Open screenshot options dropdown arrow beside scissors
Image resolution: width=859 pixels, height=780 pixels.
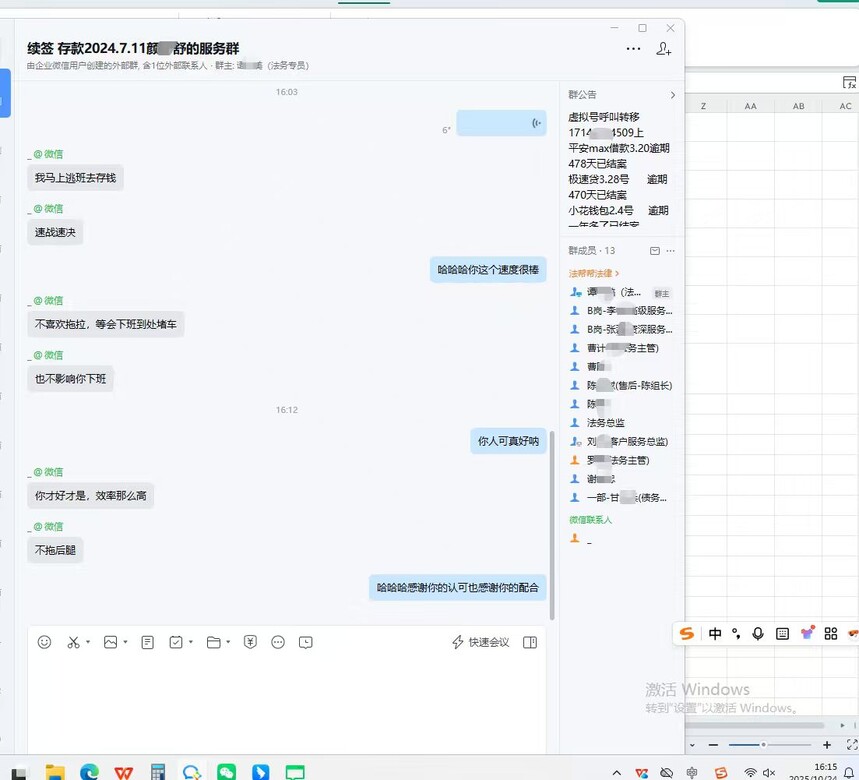(88, 642)
